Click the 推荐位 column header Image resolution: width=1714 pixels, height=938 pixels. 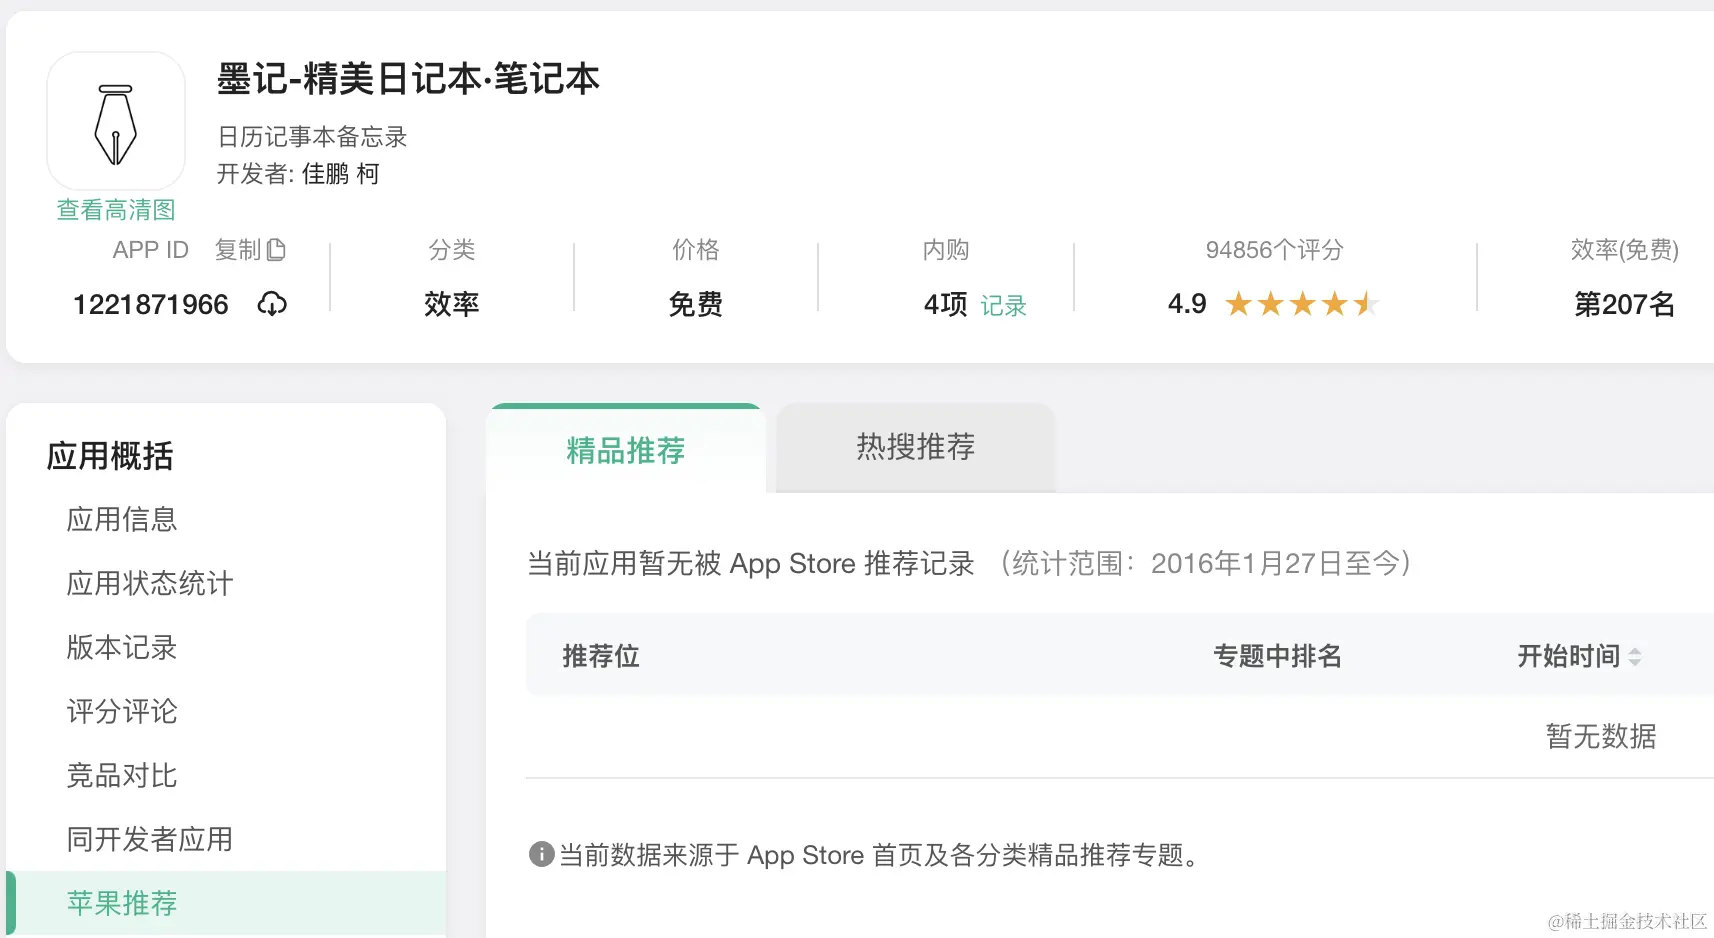601,656
